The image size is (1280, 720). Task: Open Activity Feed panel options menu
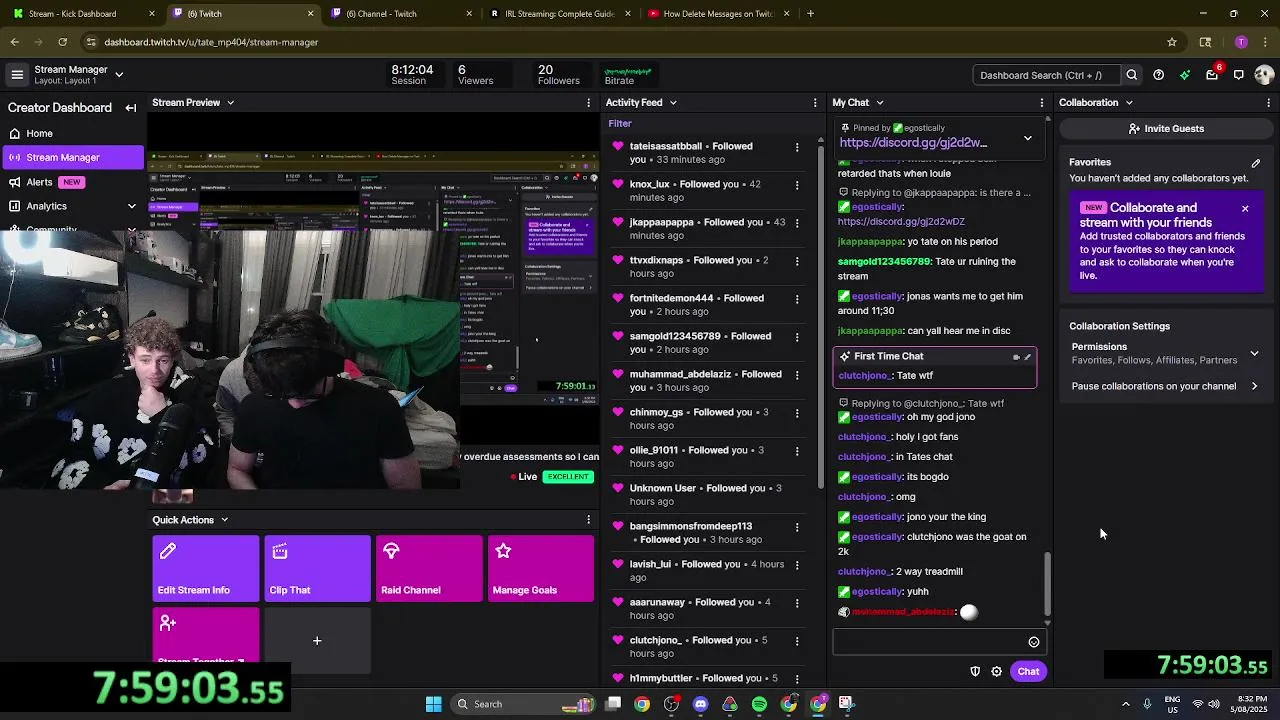pos(815,103)
